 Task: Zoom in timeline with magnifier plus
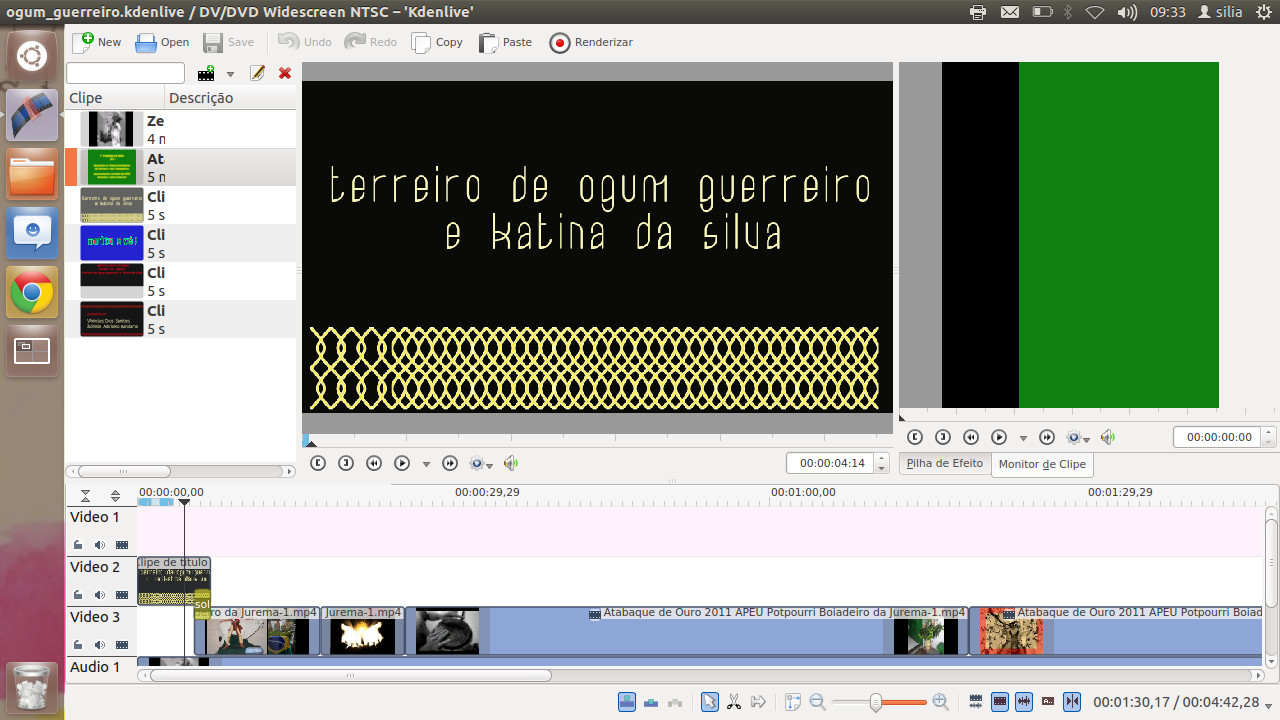(x=940, y=702)
